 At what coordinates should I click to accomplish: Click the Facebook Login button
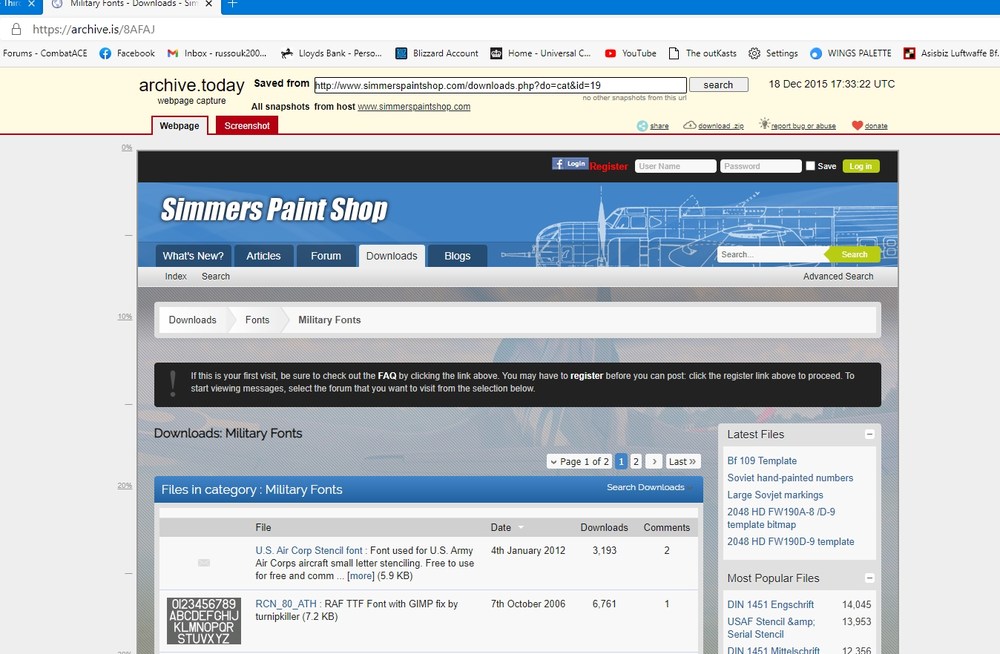[x=570, y=164]
